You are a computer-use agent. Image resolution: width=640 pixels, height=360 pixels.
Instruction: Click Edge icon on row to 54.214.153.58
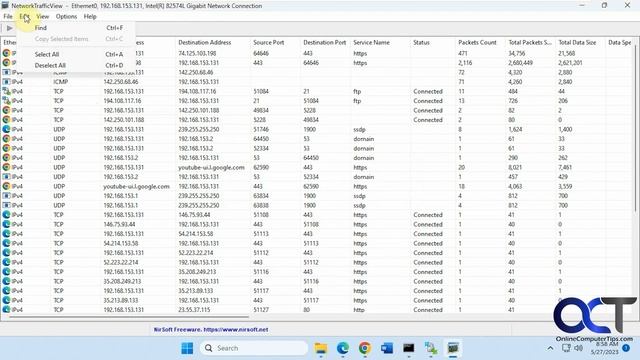coord(6,233)
